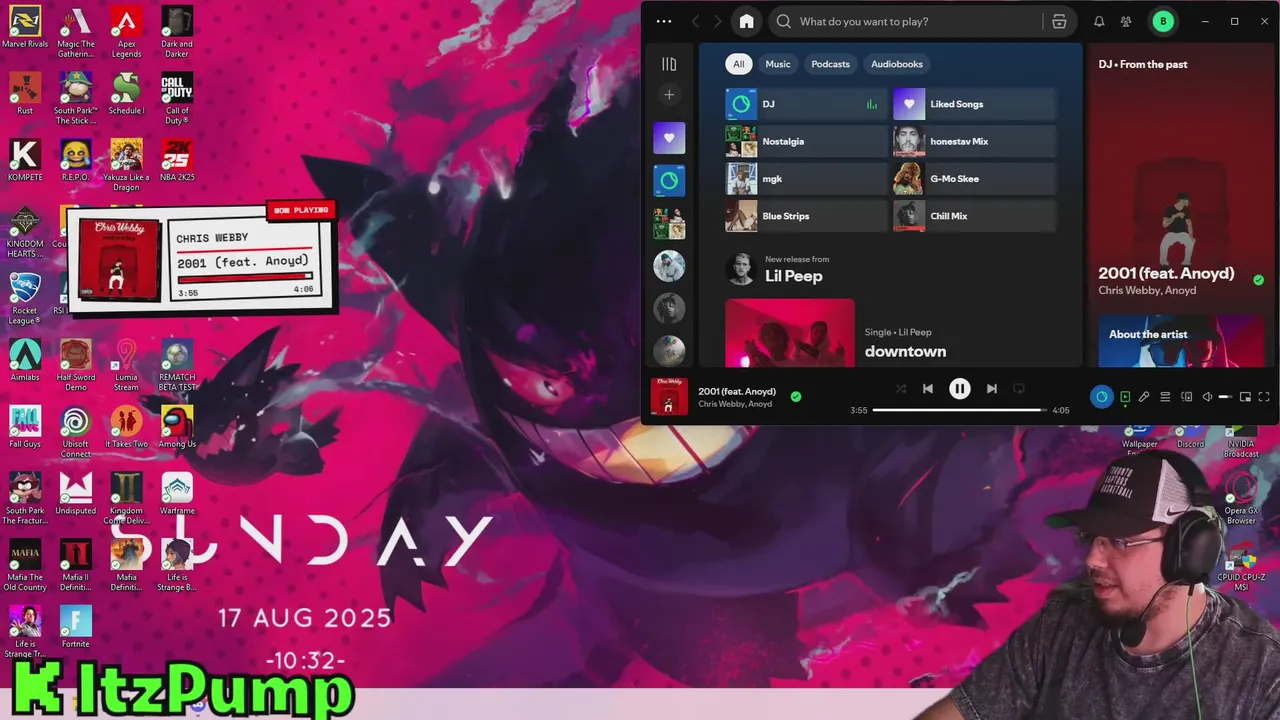
Task: Select CPUID CPU-Z MSI desktop icon
Action: point(1241,565)
